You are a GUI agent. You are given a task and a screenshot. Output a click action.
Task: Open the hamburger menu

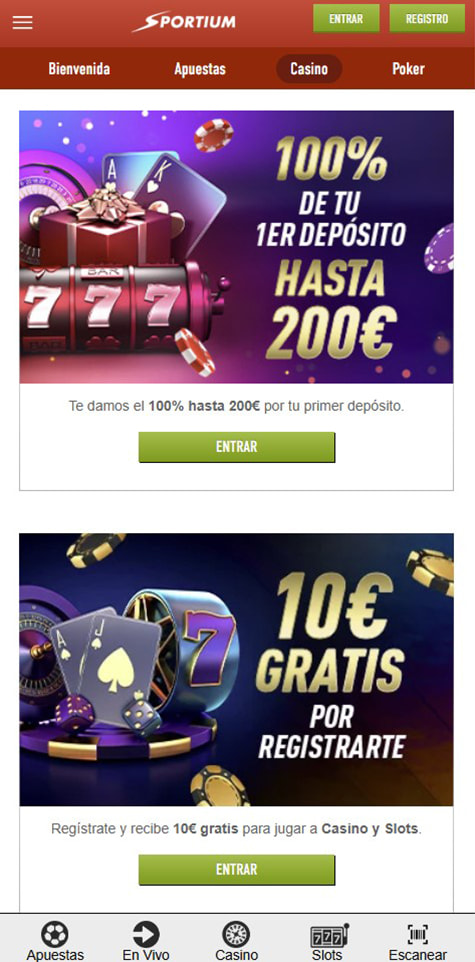[23, 23]
